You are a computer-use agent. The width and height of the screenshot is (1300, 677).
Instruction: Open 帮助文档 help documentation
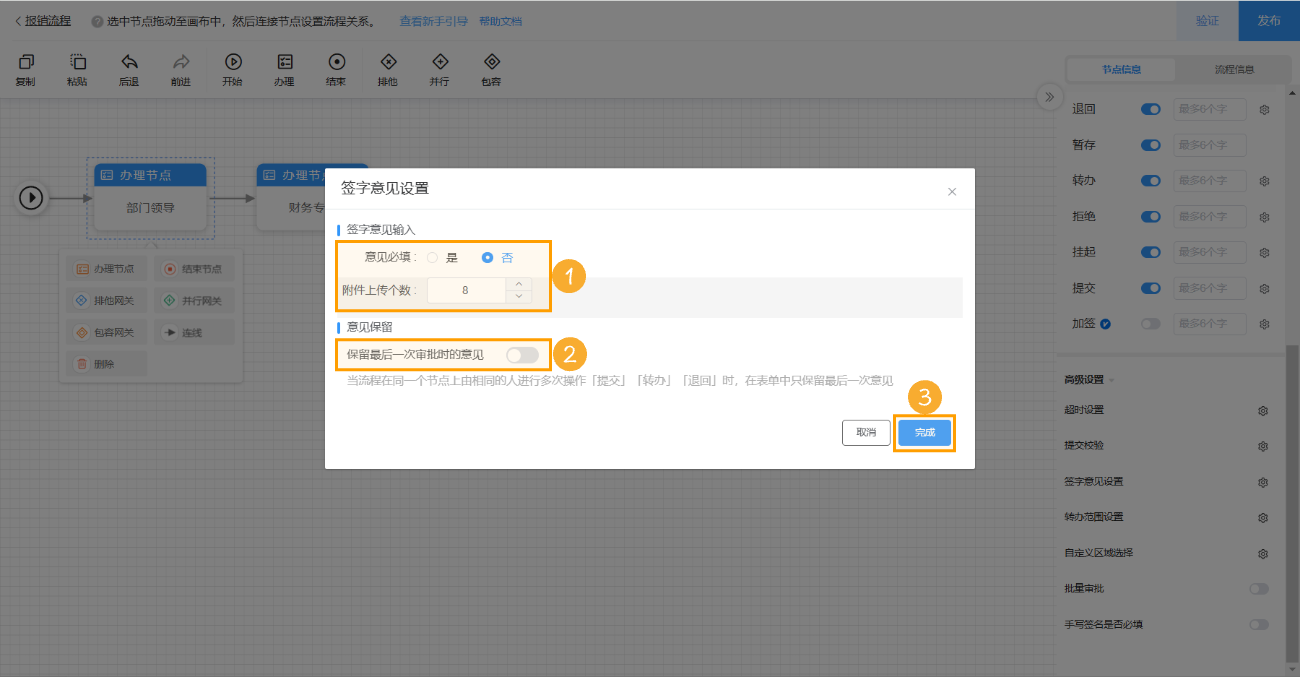click(x=500, y=20)
